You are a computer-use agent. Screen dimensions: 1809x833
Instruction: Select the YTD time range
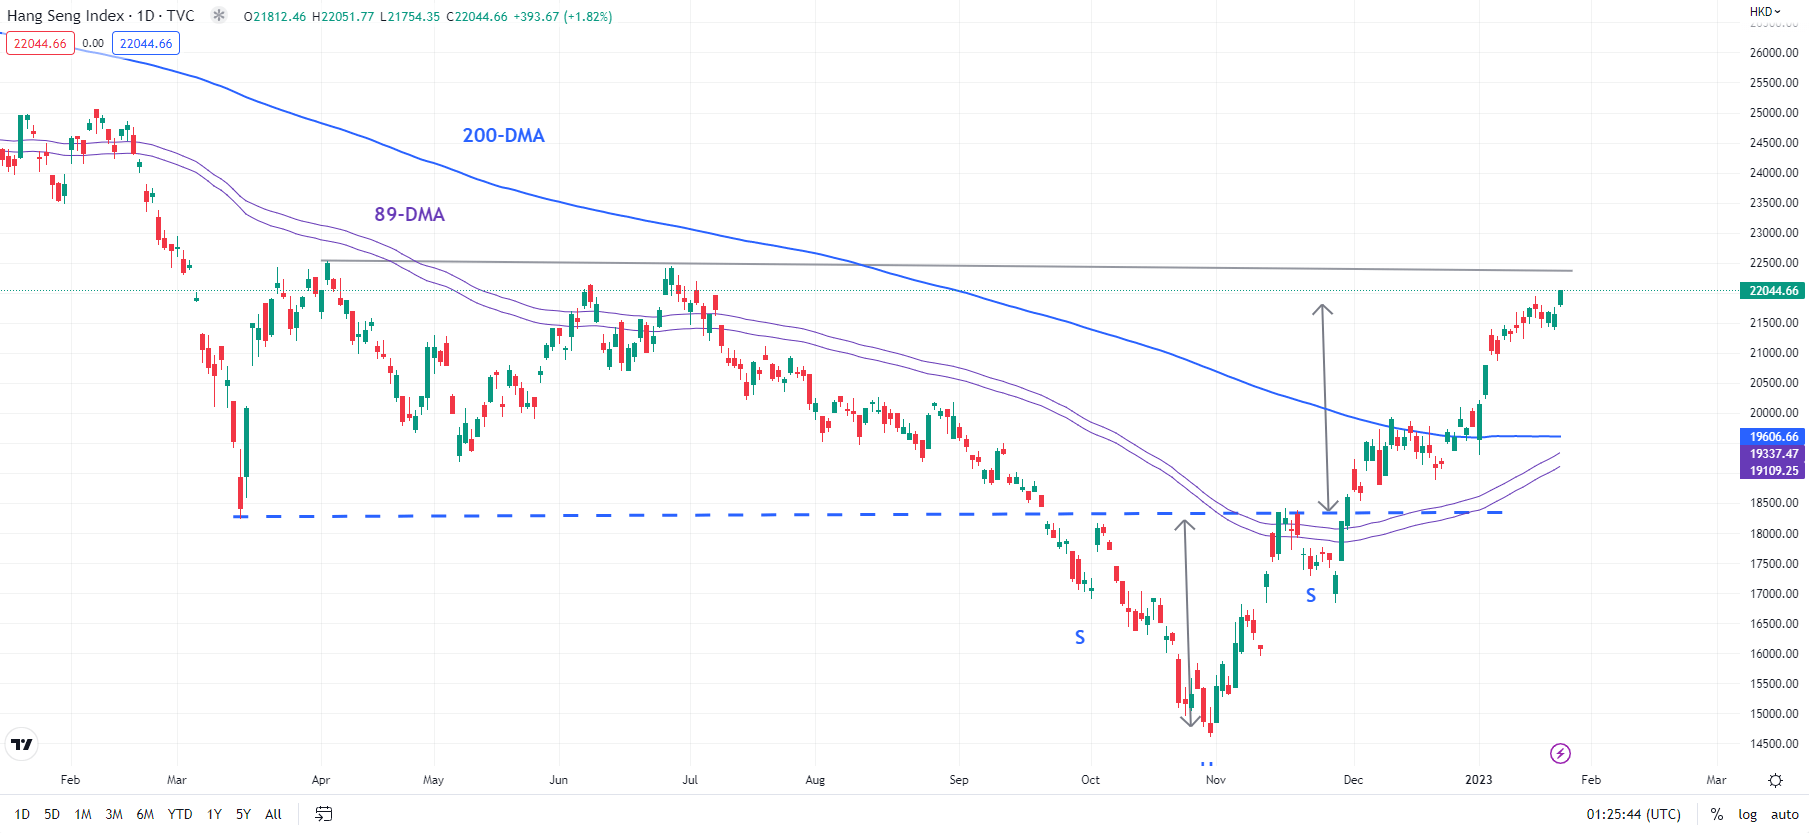coord(180,814)
